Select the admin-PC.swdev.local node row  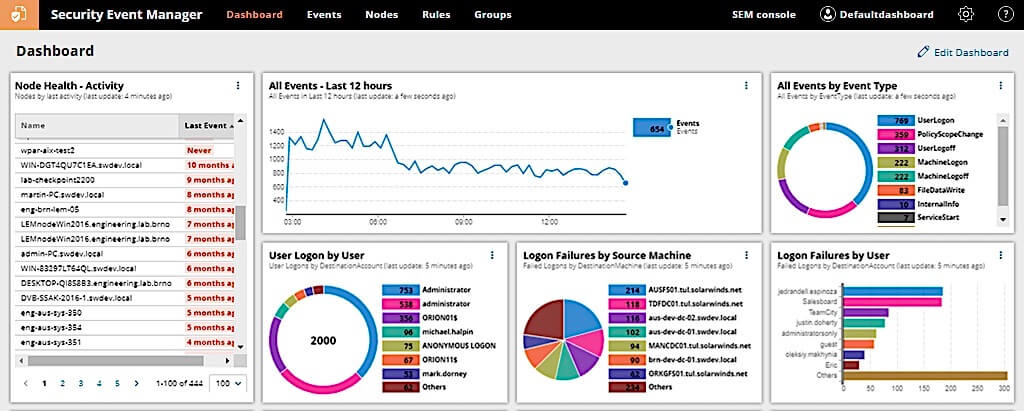click(x=125, y=254)
